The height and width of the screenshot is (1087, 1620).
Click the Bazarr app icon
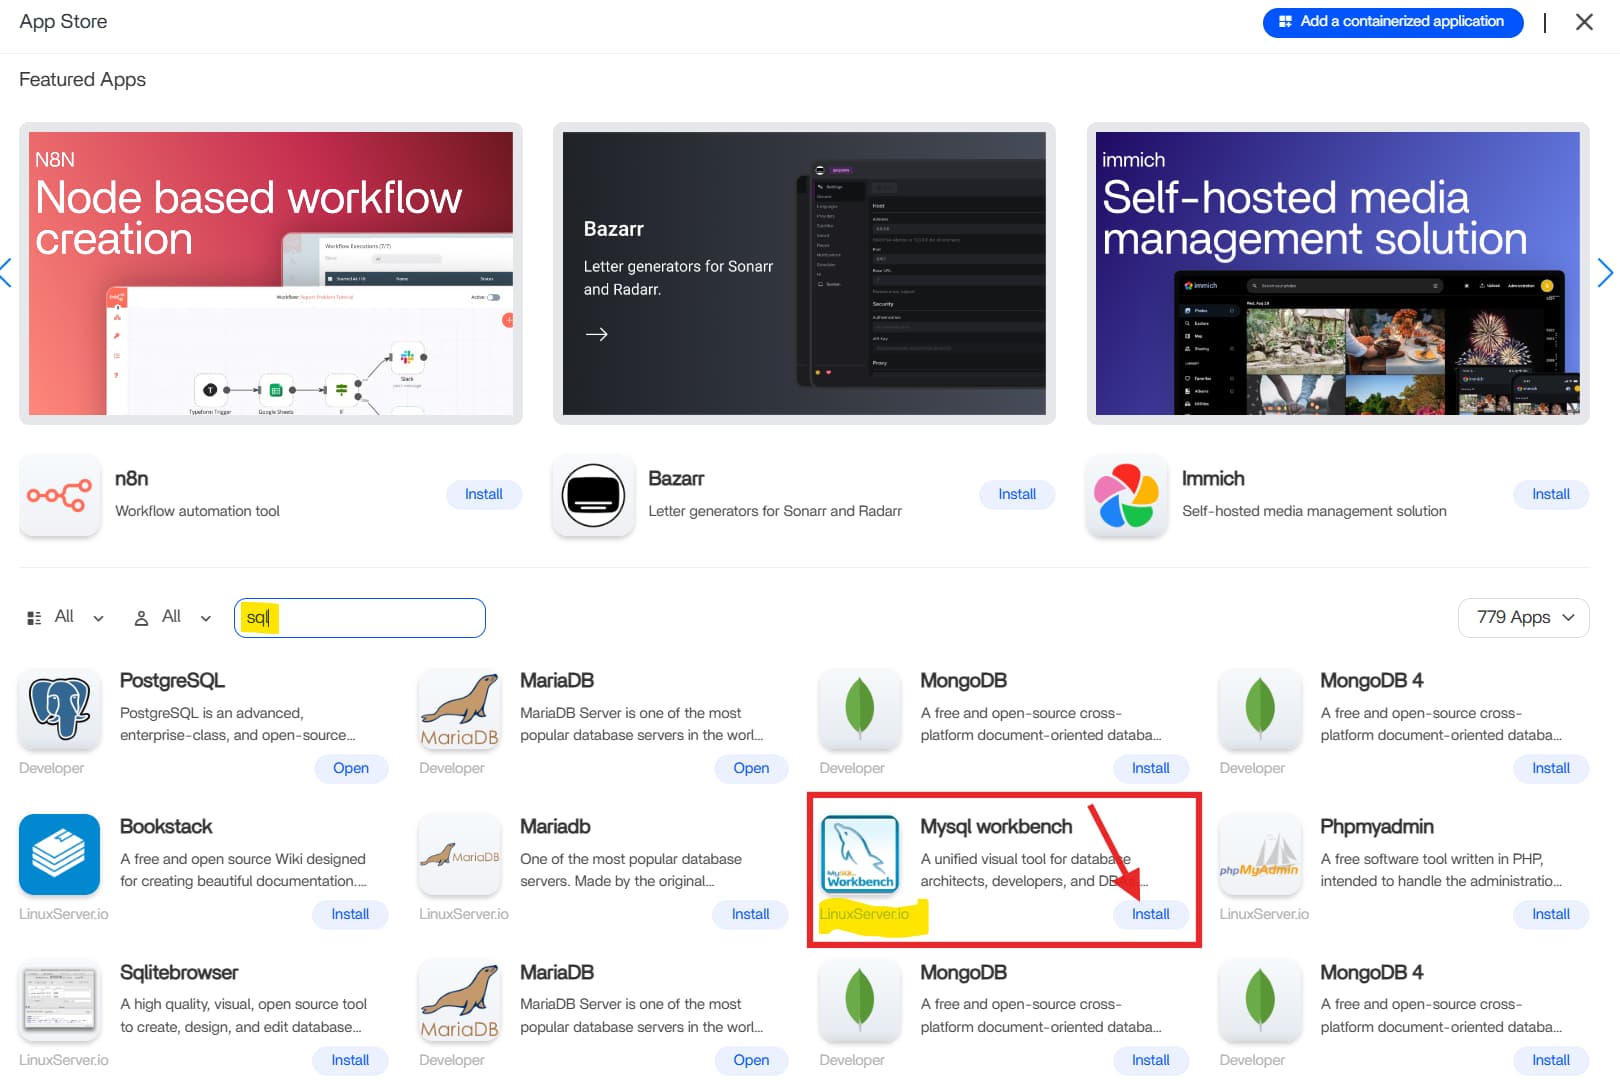(x=593, y=495)
